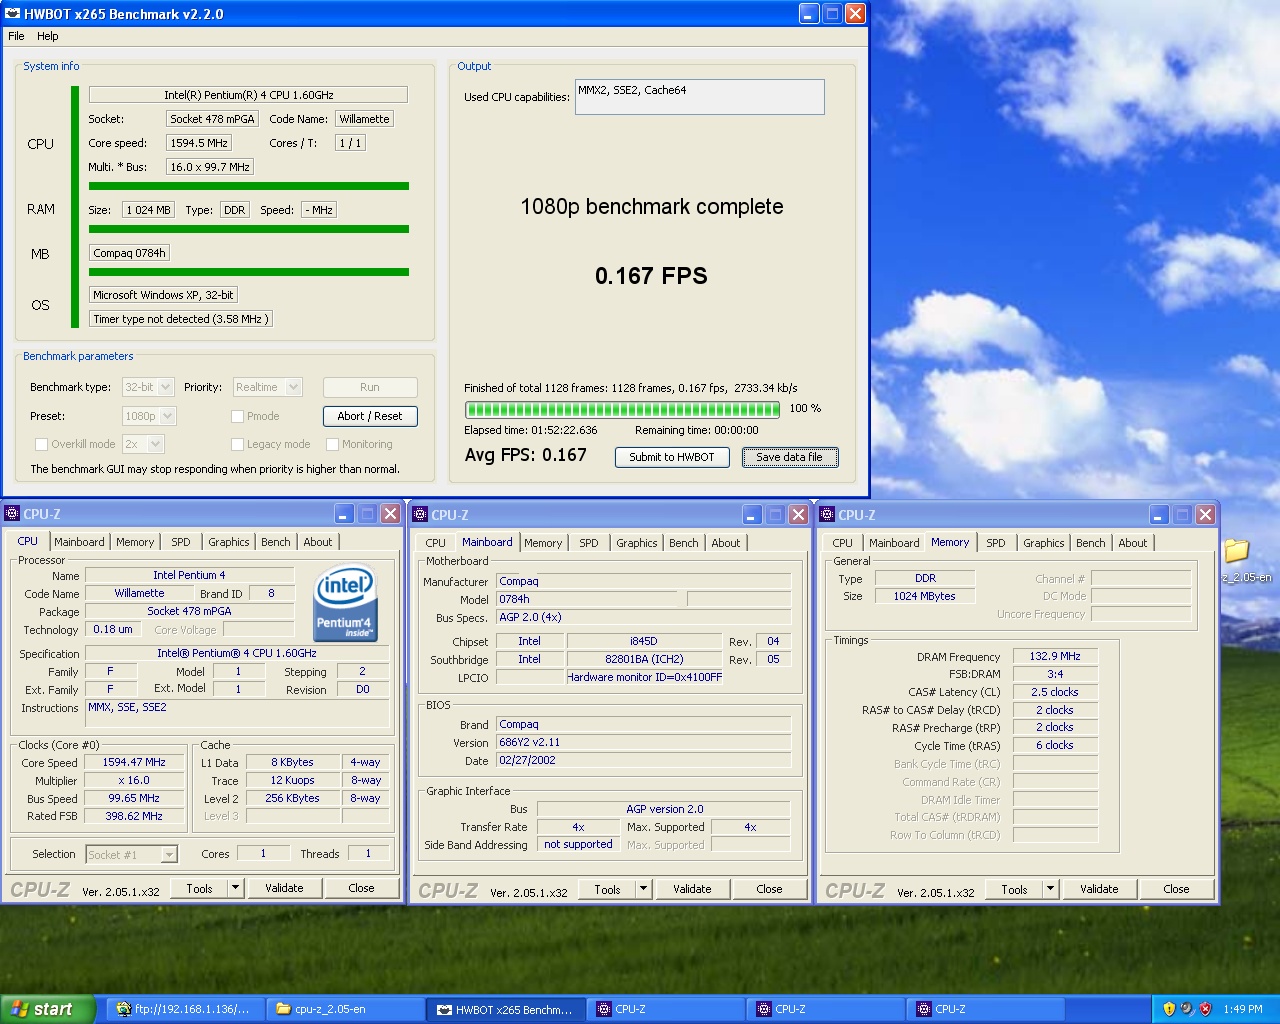
Task: Click the greyed Run button
Action: (x=370, y=387)
